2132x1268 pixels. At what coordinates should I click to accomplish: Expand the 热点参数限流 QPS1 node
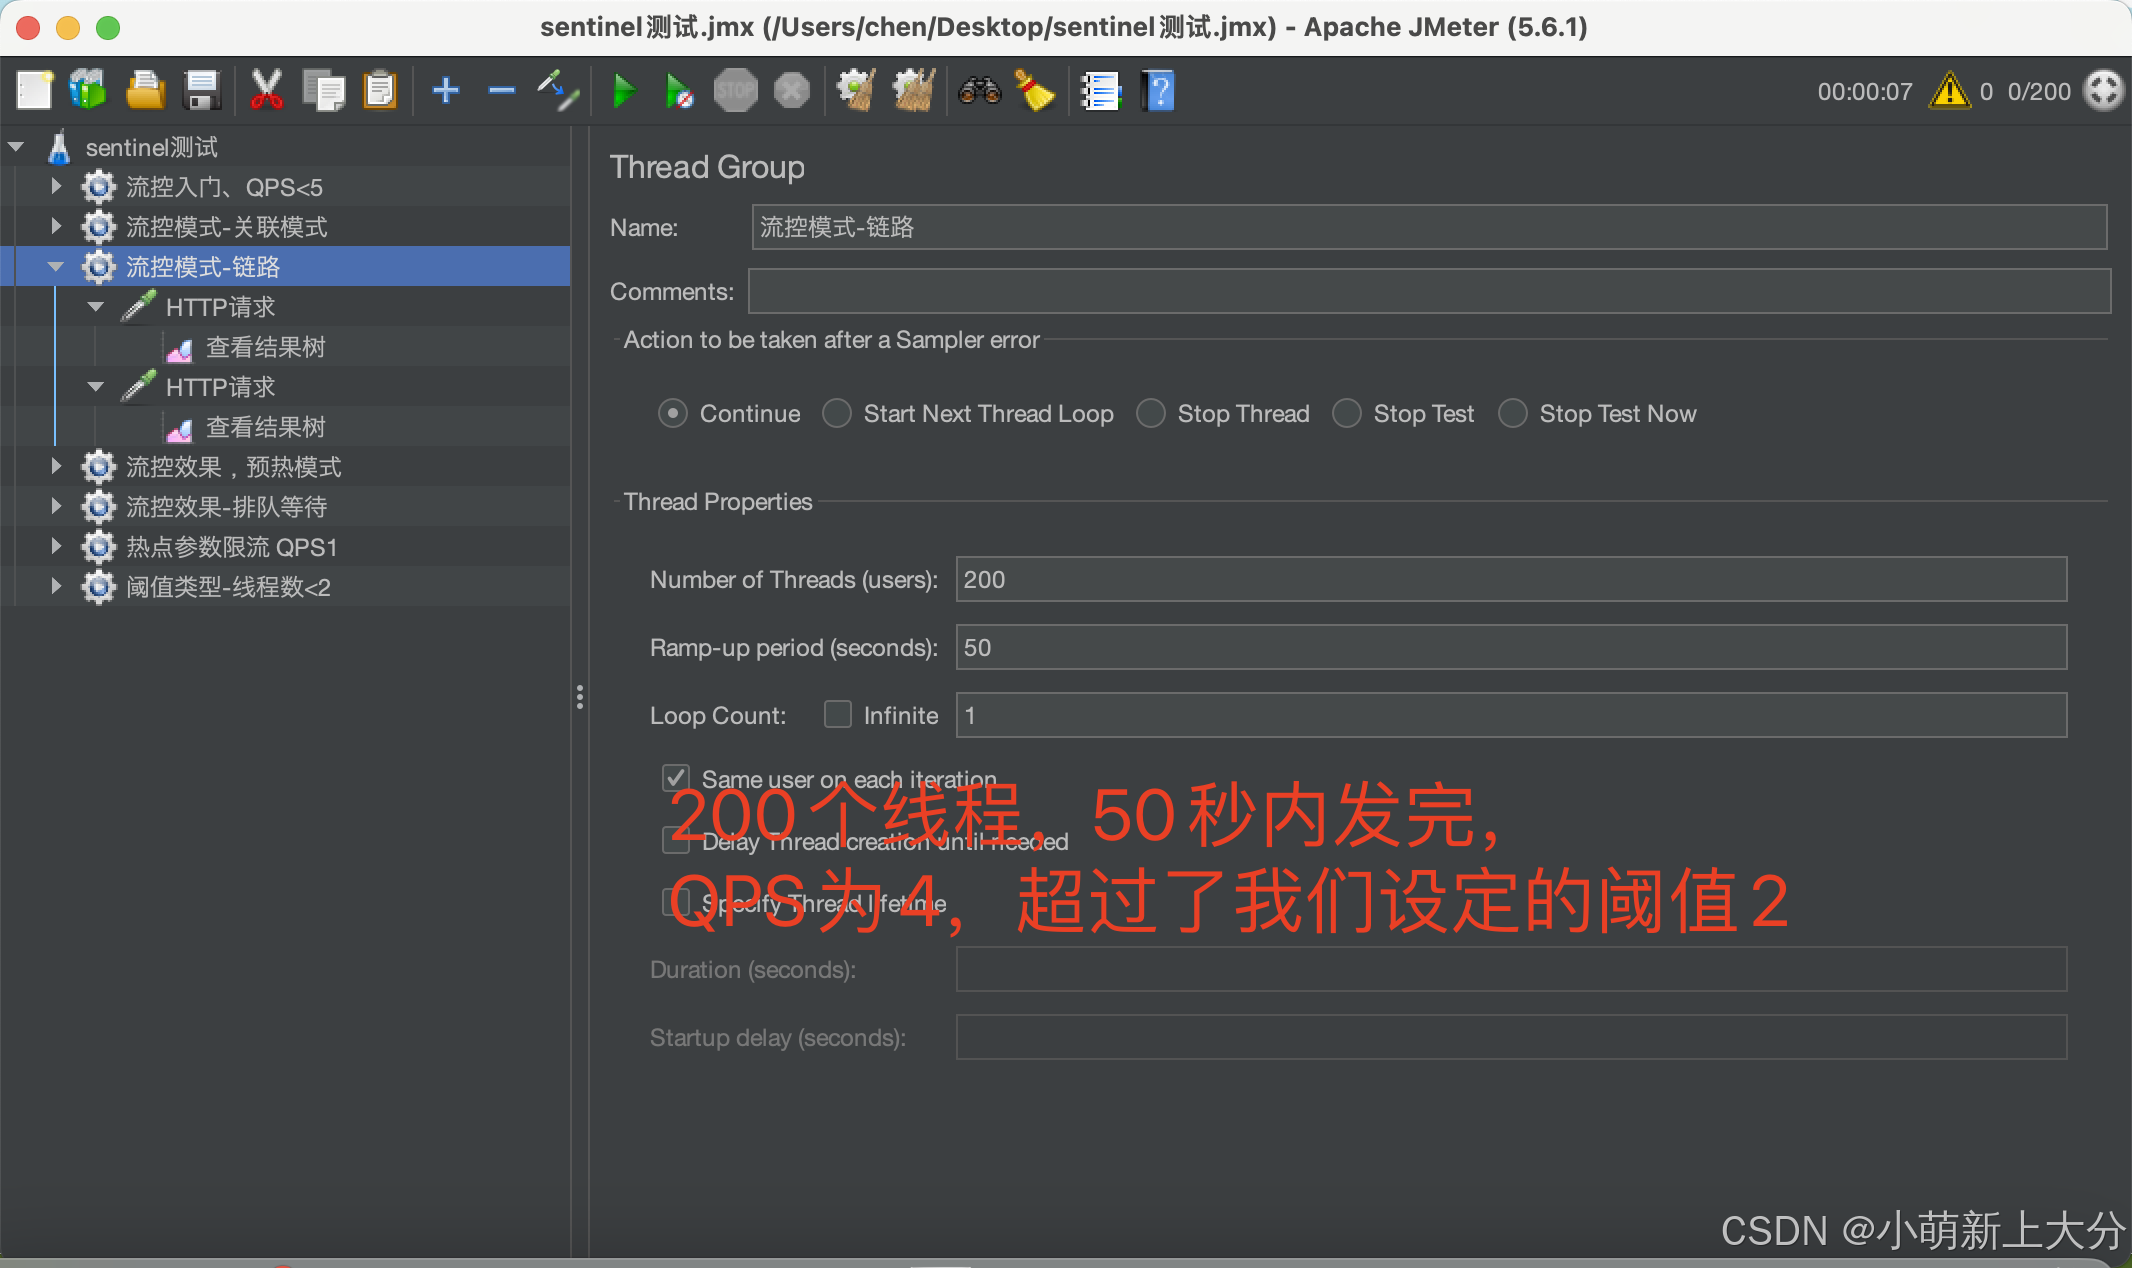(56, 547)
